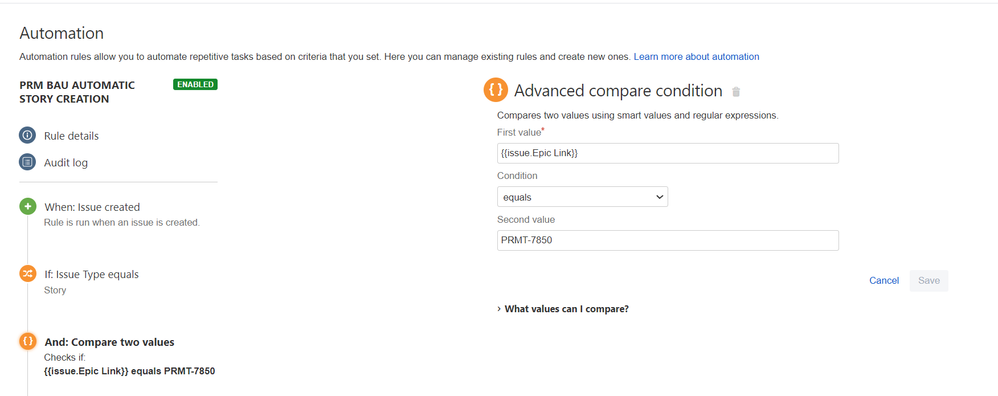Screen dimensions: 998x396
Task: Click the Second value field with PRMT-7850
Action: click(x=668, y=240)
